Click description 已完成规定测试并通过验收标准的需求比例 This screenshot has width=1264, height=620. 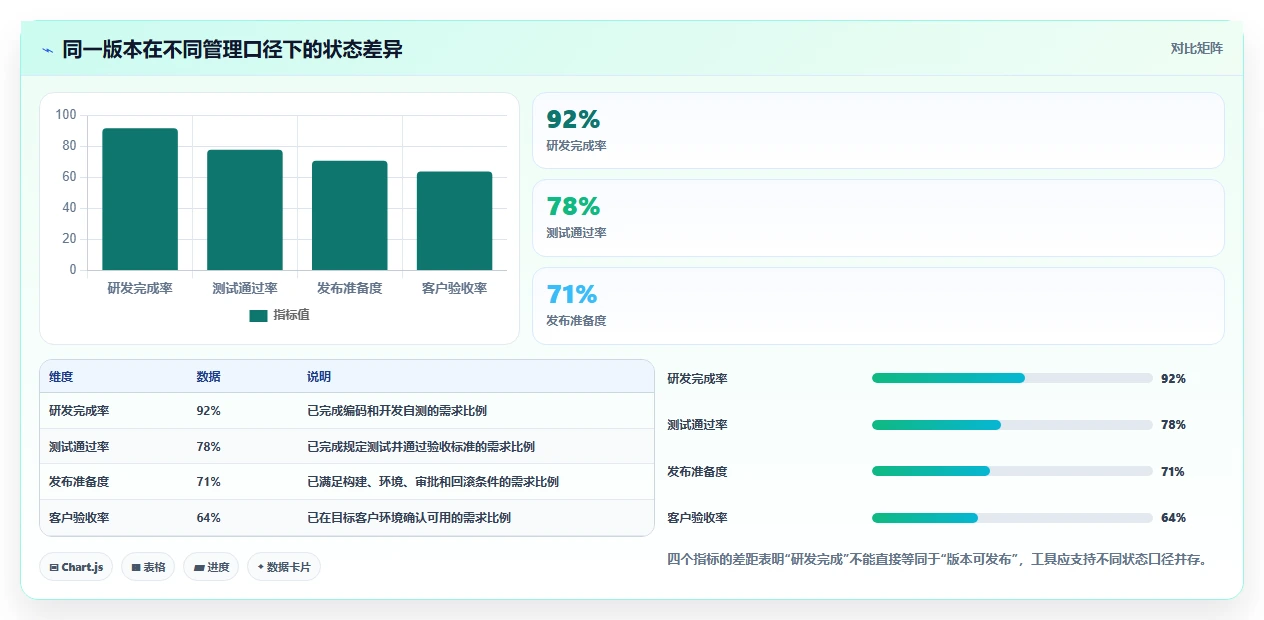421,447
